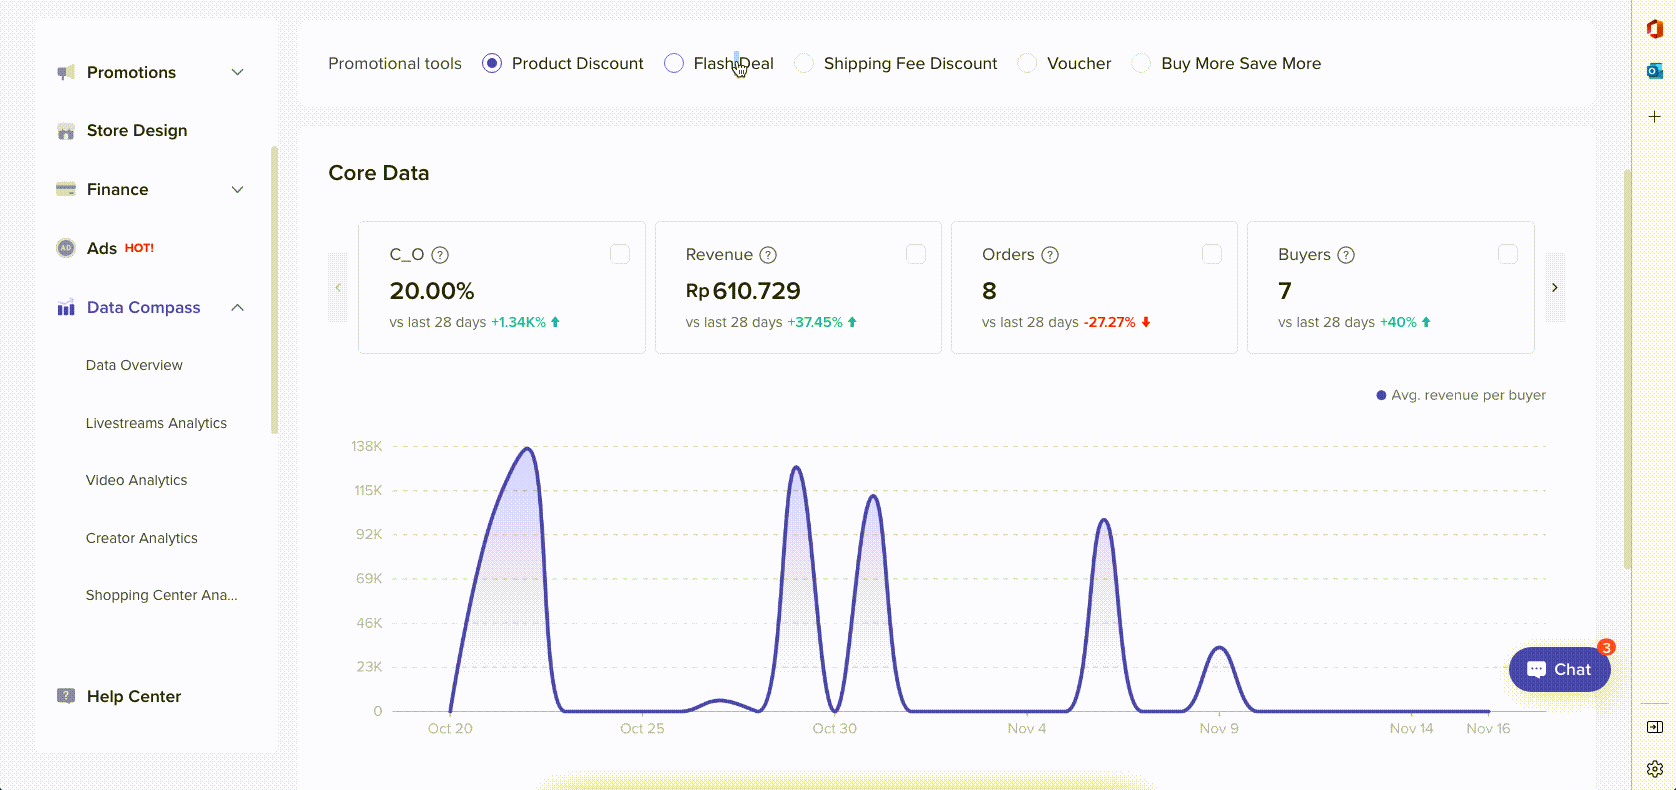Tick the Orders card checkbox
Image resolution: width=1676 pixels, height=790 pixels.
(x=1211, y=254)
